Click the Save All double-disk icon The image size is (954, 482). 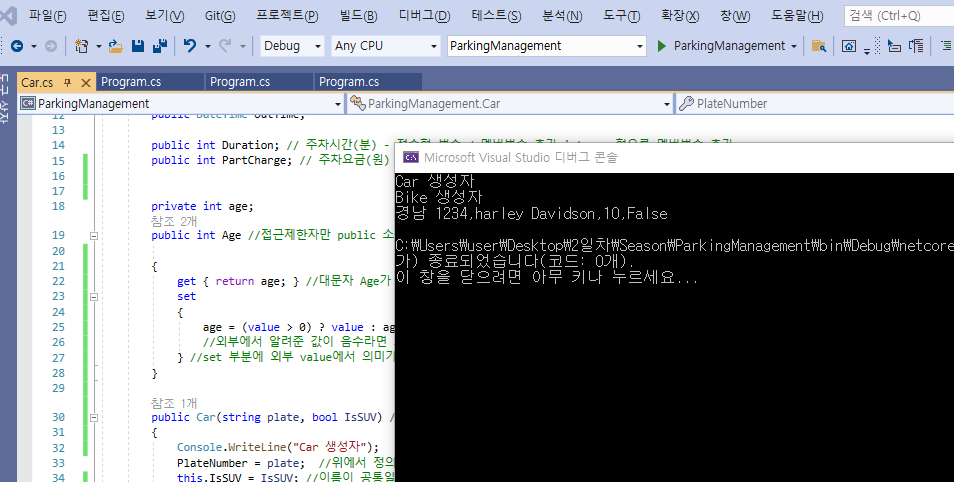click(160, 46)
